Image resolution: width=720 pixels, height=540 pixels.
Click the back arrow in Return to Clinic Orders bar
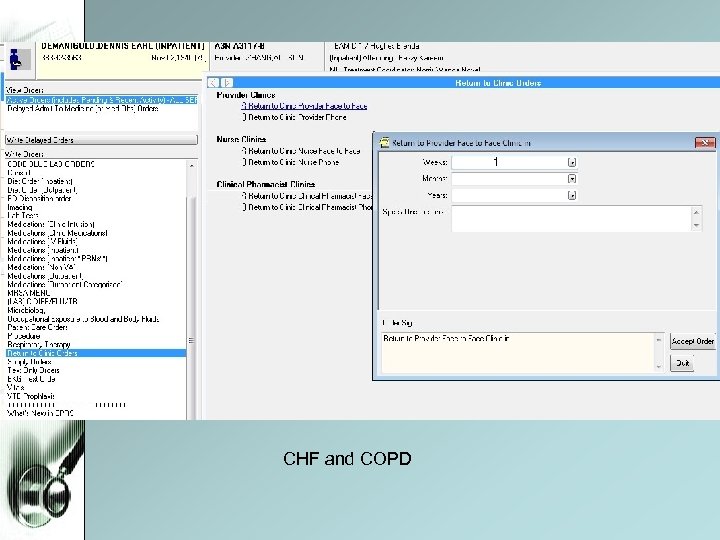(213, 83)
